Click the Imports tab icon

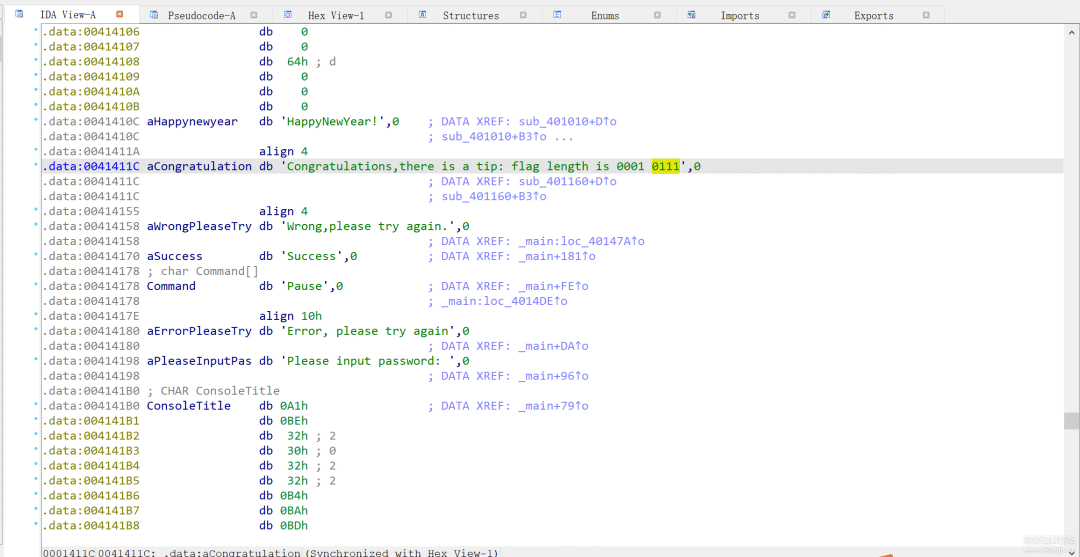tap(692, 14)
